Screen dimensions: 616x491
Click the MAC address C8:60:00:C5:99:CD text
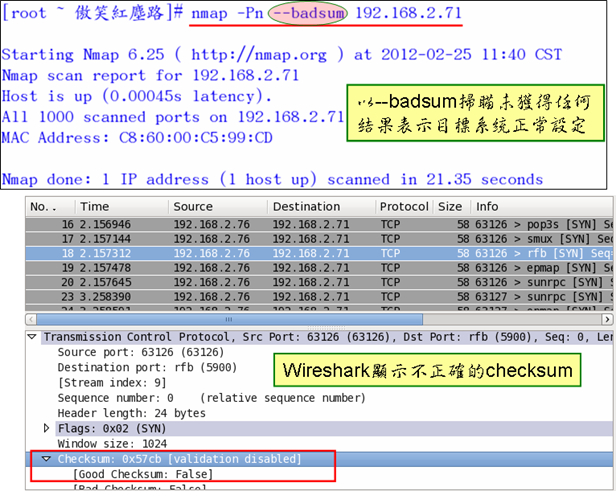(196, 138)
